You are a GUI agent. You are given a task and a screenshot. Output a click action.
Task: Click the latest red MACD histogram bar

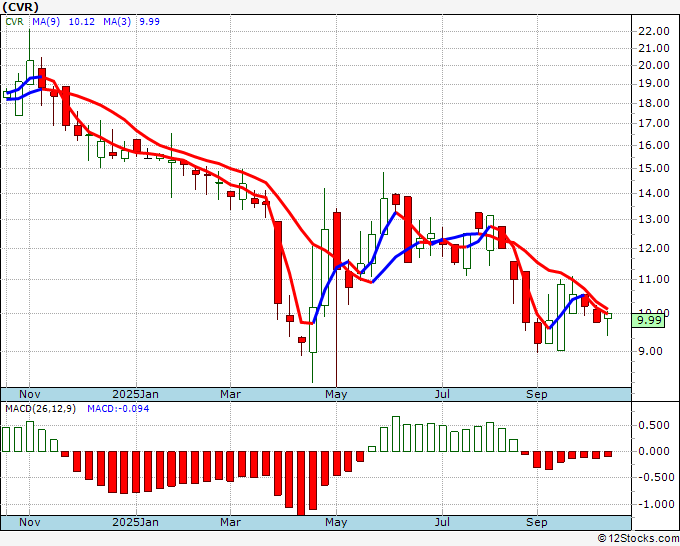[608, 454]
